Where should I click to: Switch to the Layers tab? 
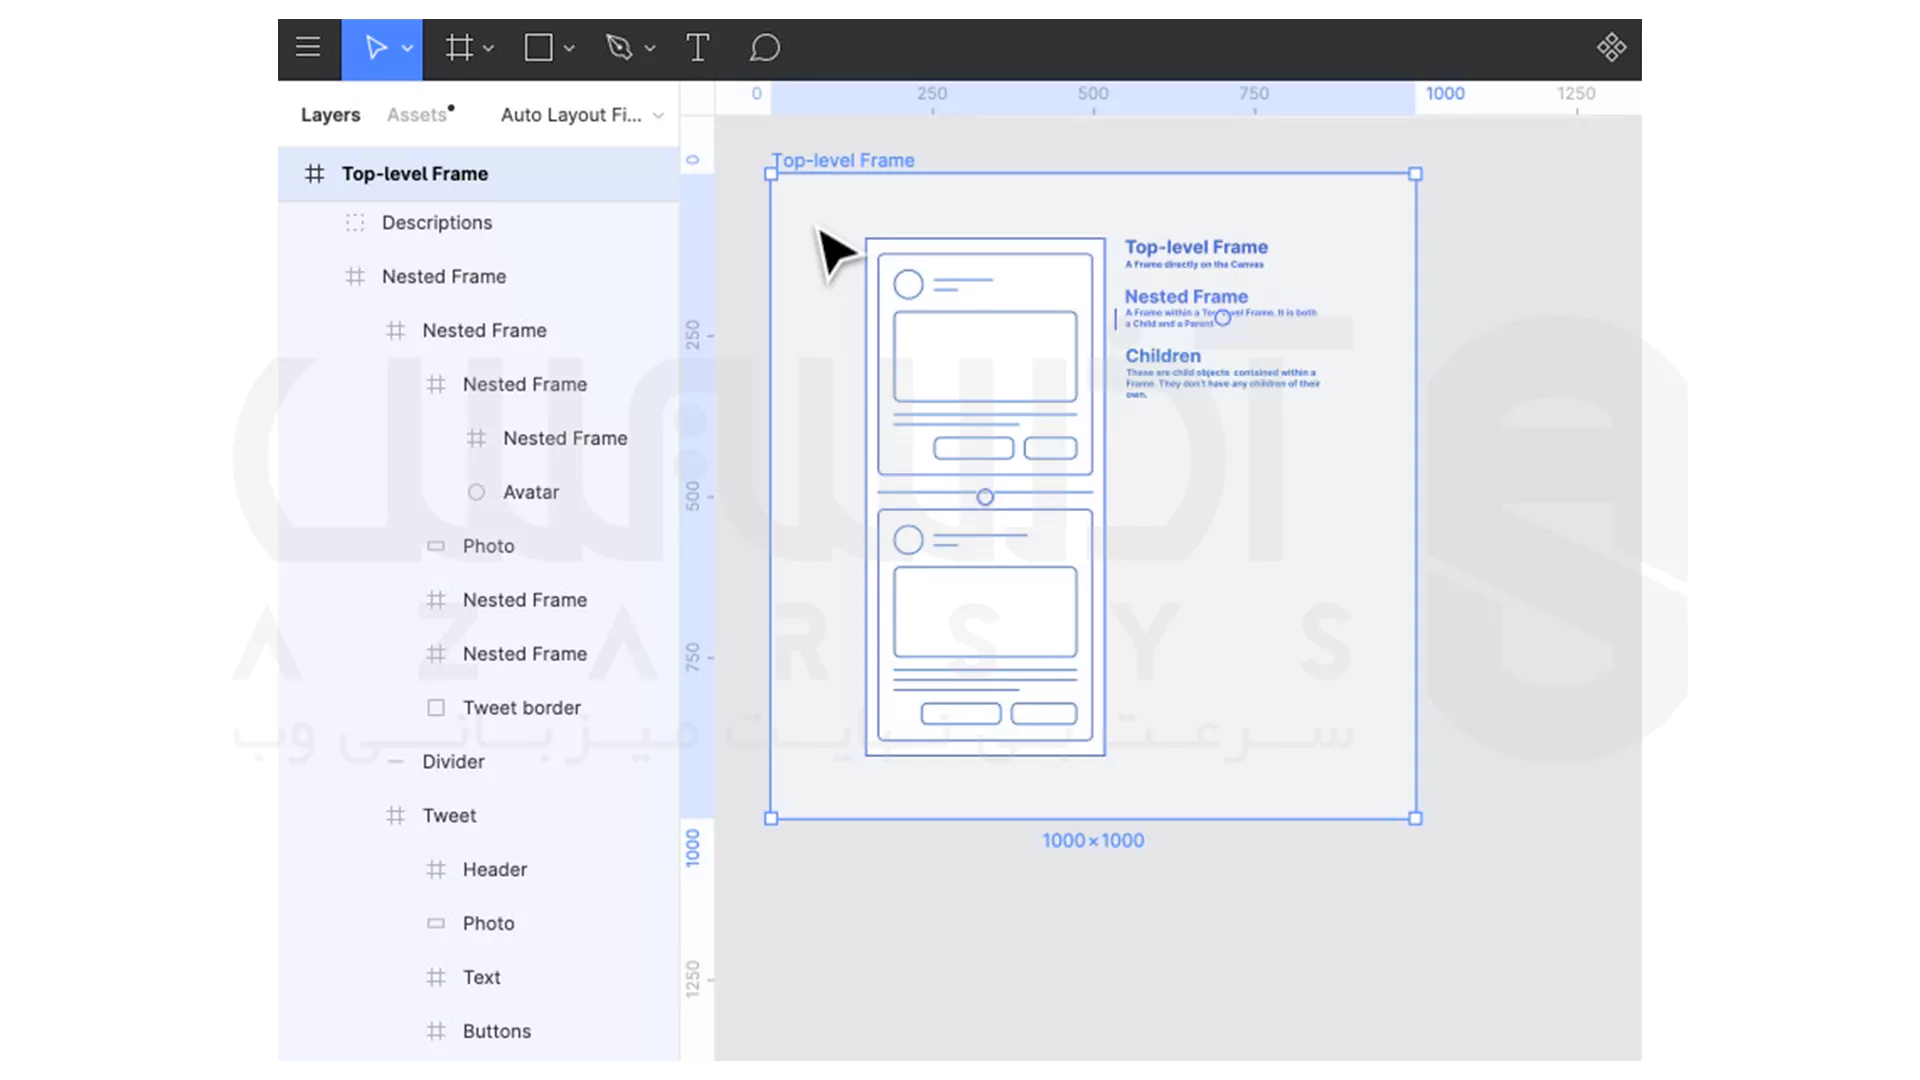pos(330,115)
